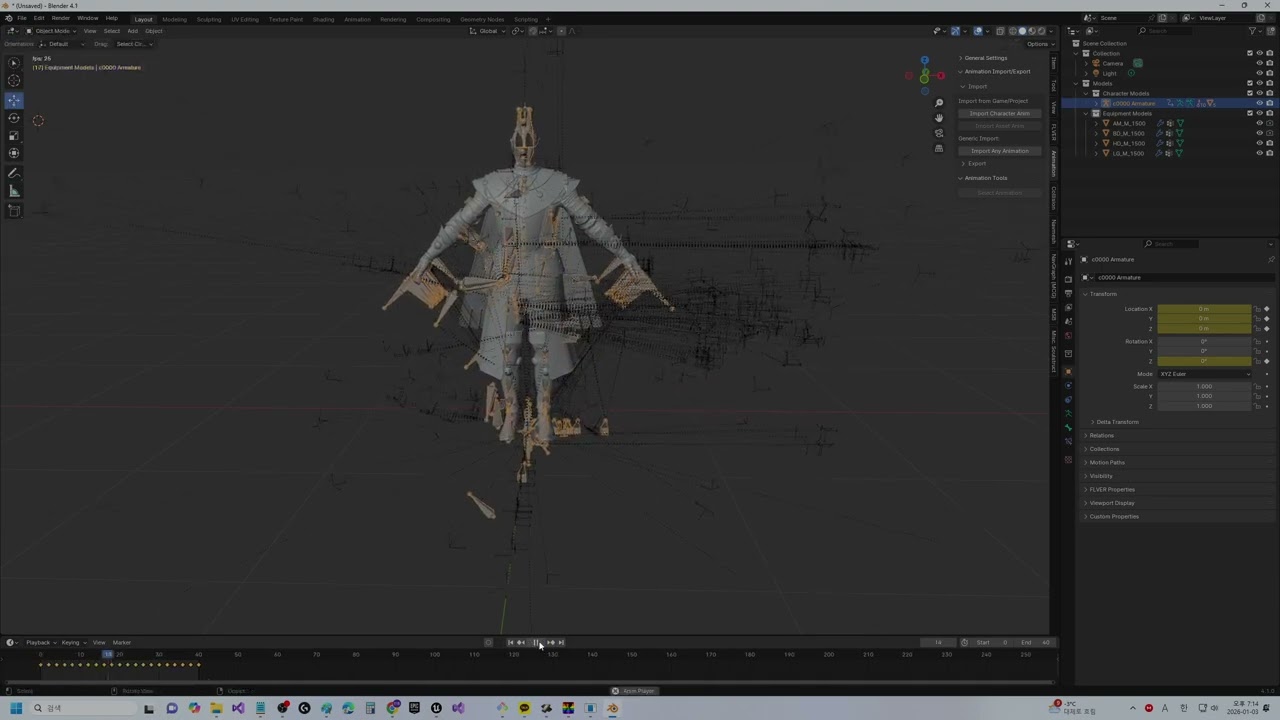Click Import Character Anim button
This screenshot has height=720, width=1280.
click(x=999, y=113)
